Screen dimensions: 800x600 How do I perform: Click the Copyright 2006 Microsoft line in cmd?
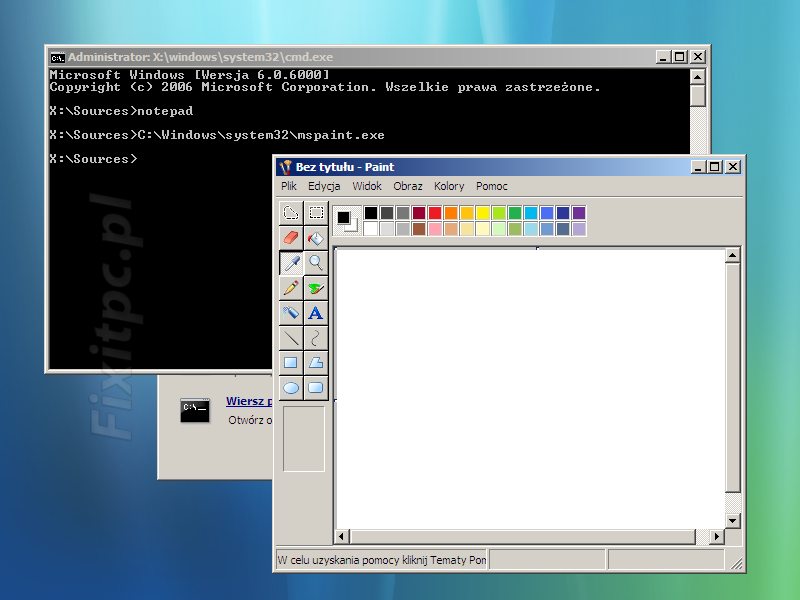[x=324, y=87]
